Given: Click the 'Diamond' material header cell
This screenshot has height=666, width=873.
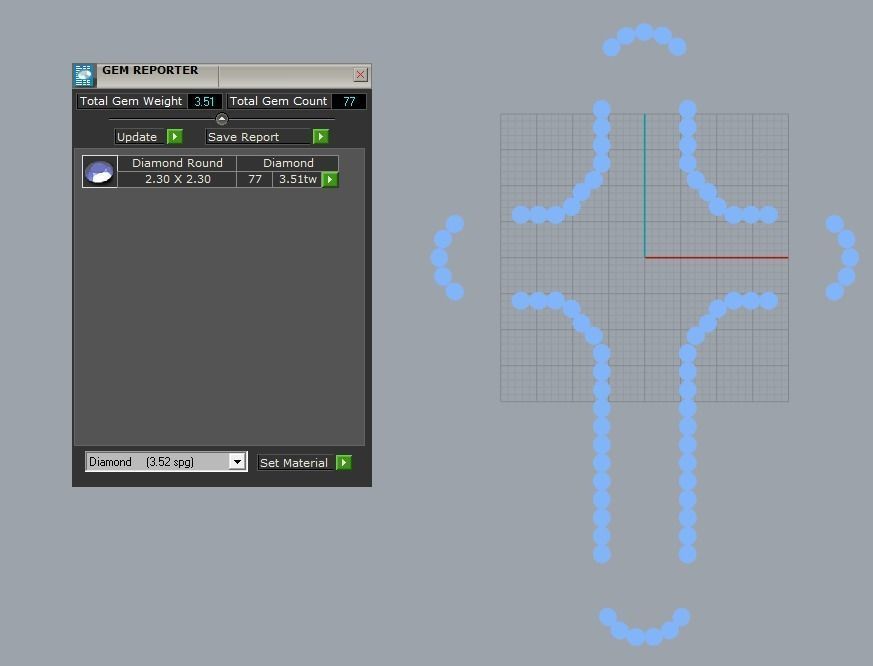Looking at the screenshot, I should [288, 163].
